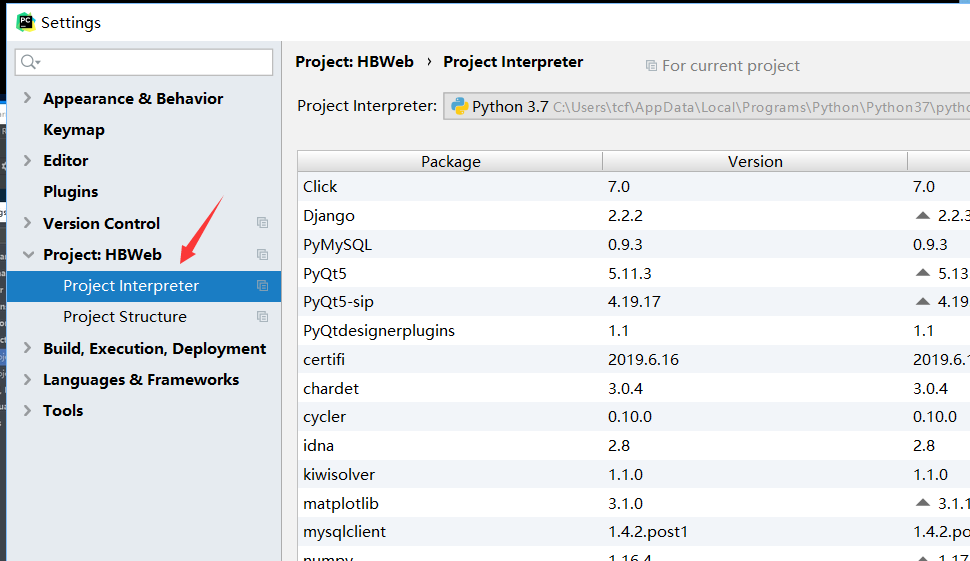Screen dimensions: 970x561
Task: Select the Appearance & Behavior label
Action: (x=133, y=99)
